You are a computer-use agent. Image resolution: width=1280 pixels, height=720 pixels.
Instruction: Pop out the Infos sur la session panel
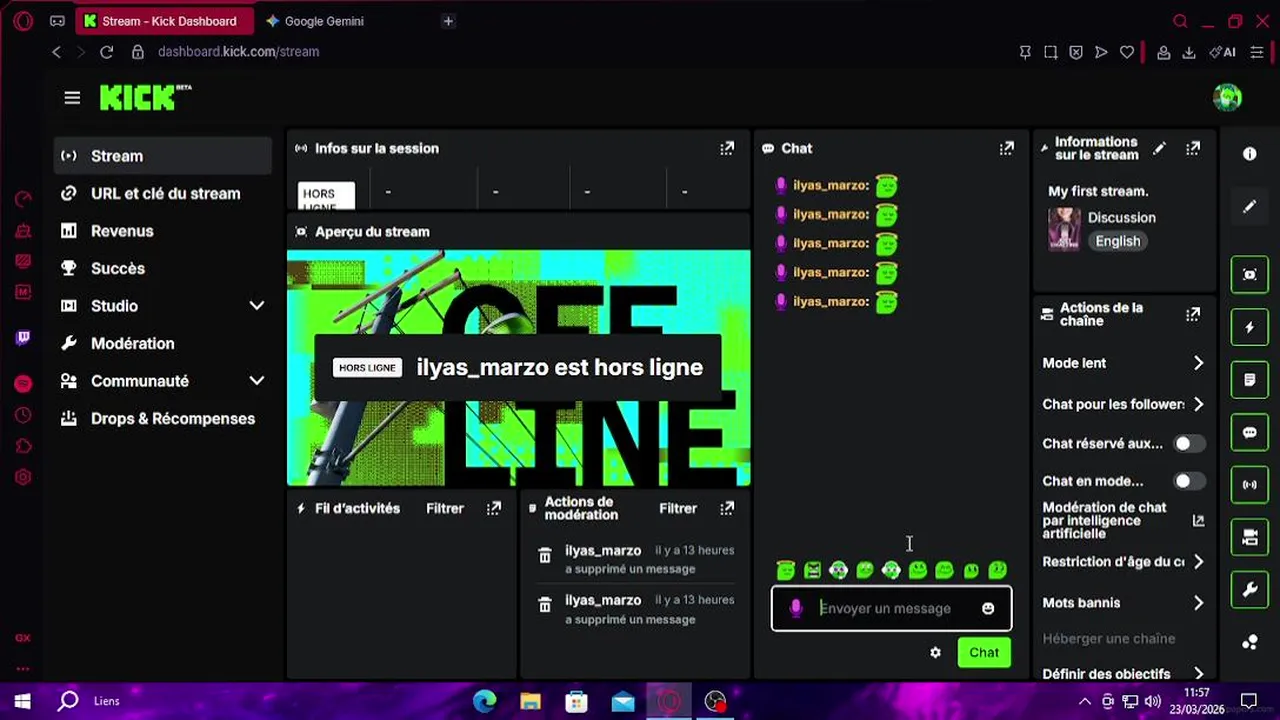(x=727, y=148)
